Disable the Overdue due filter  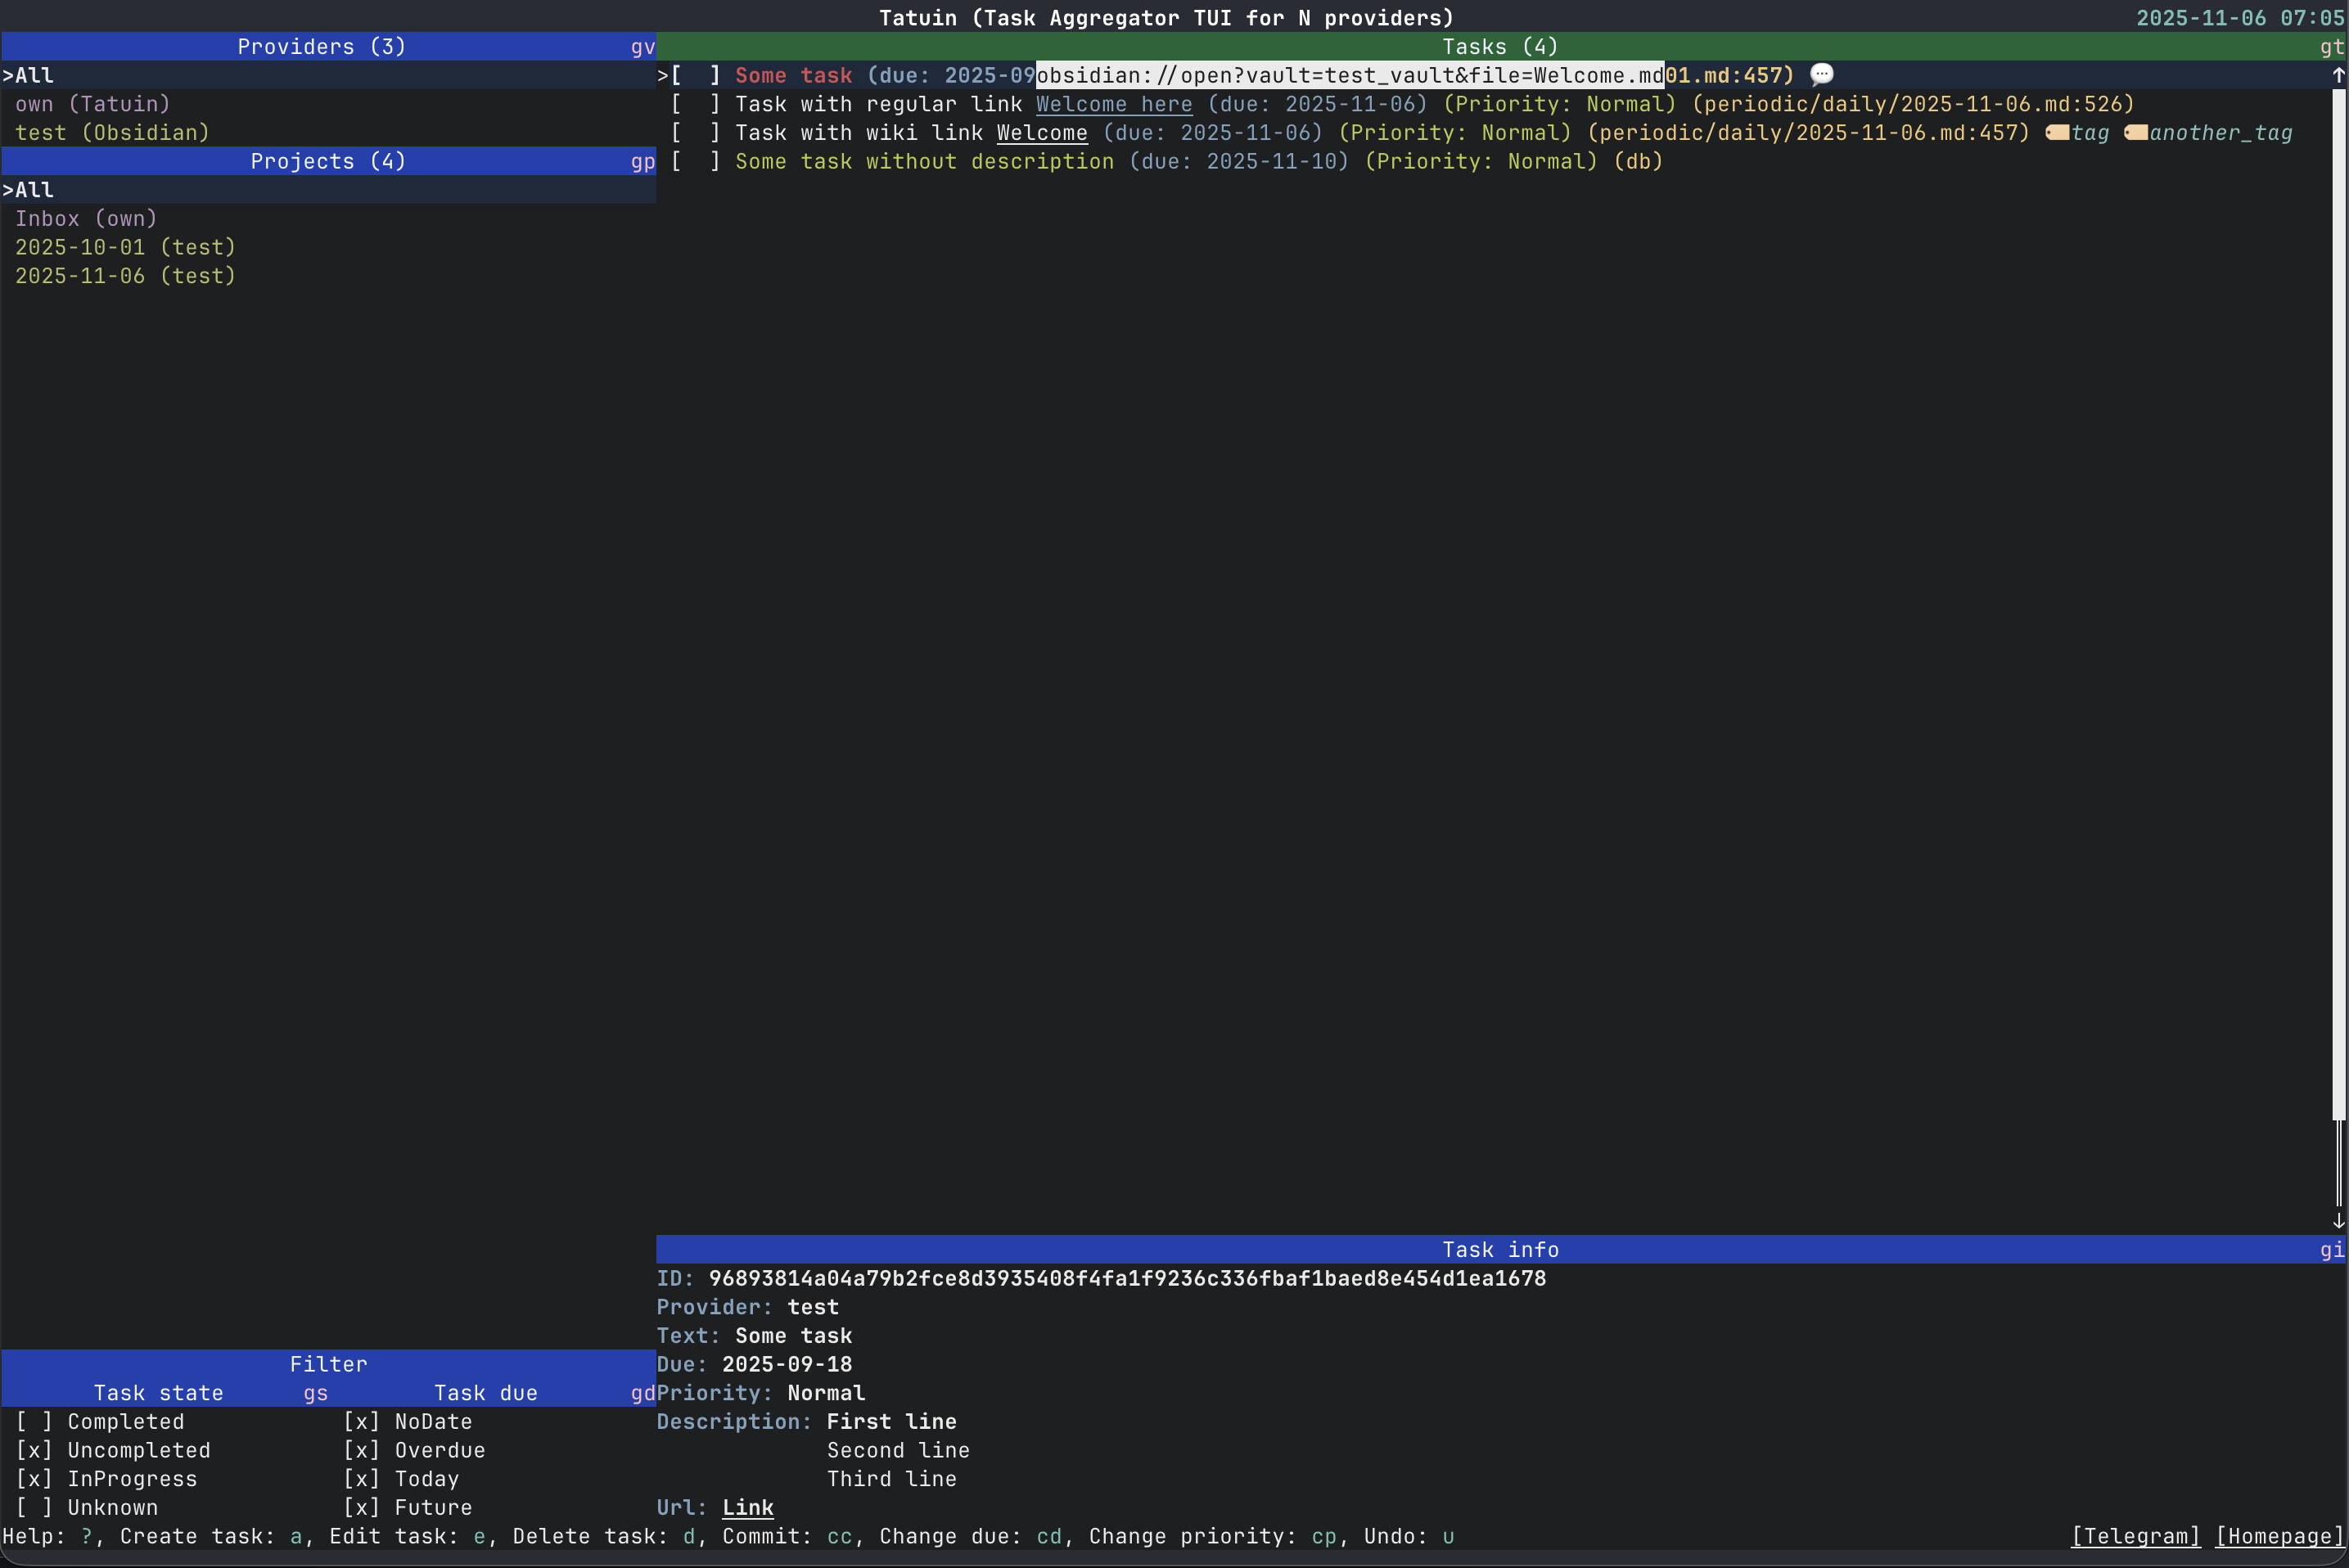tap(361, 1450)
